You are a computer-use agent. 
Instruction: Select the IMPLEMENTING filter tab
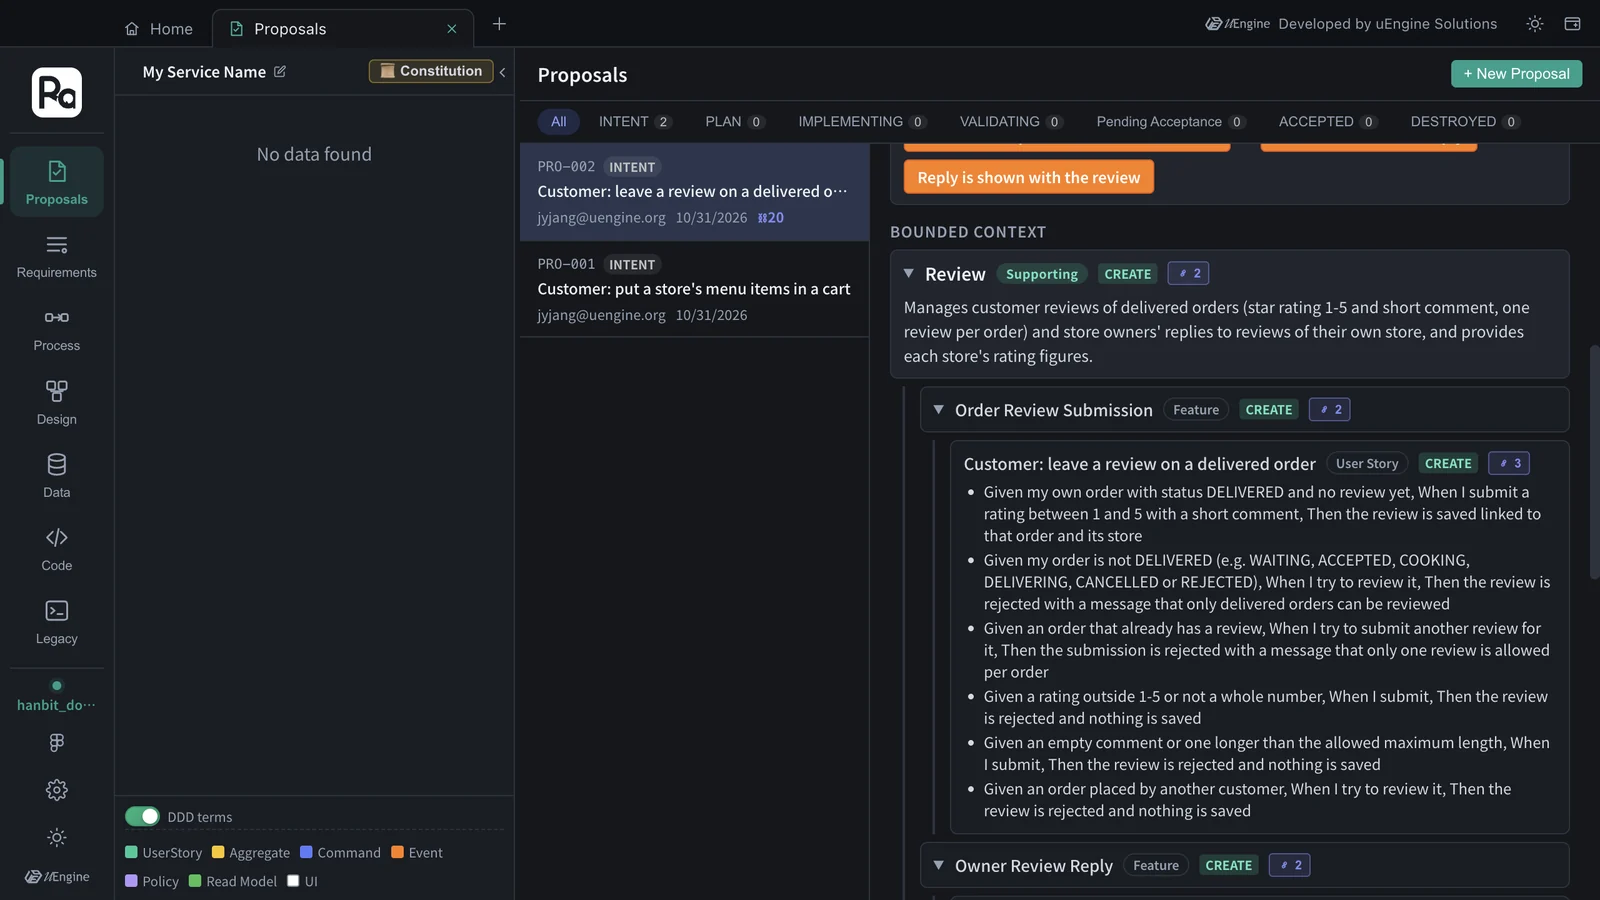(862, 122)
